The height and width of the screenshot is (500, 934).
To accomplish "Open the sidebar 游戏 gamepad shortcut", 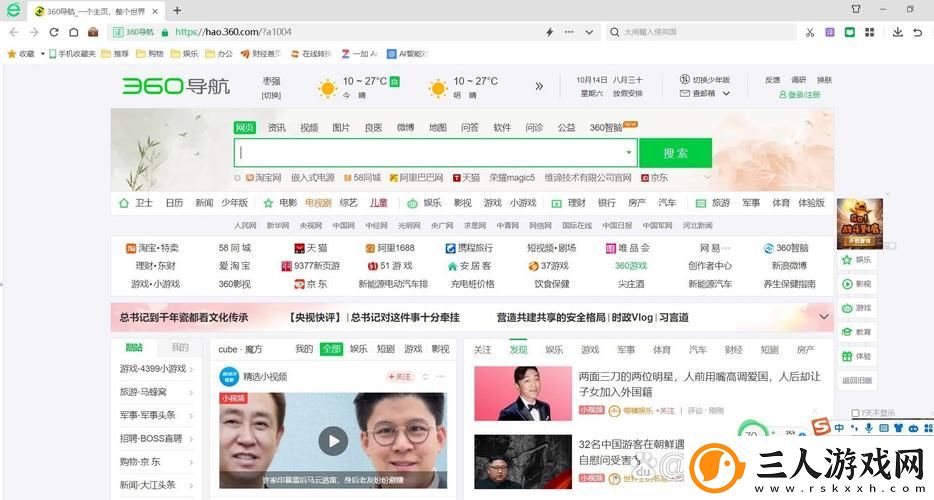I will [x=857, y=308].
